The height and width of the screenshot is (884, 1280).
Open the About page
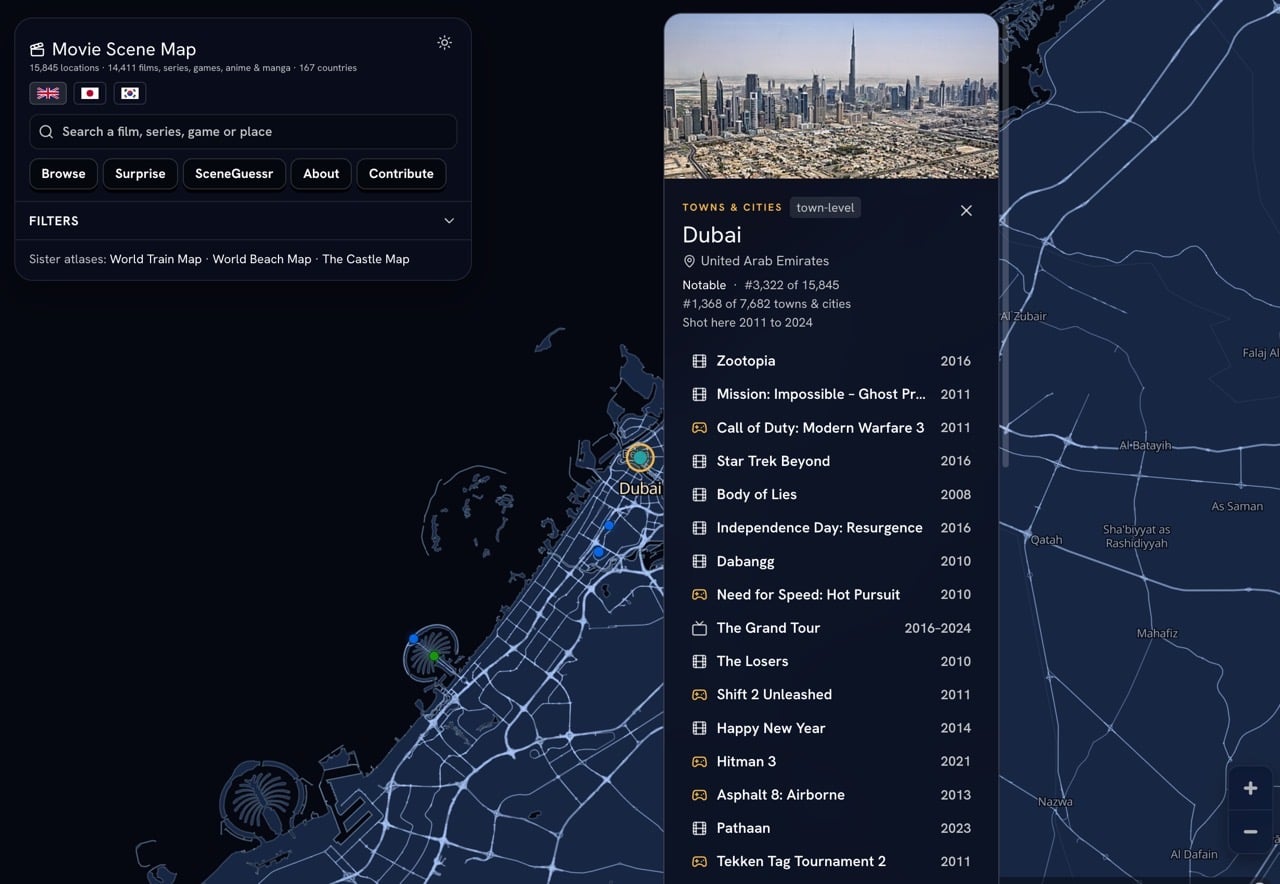(x=321, y=174)
